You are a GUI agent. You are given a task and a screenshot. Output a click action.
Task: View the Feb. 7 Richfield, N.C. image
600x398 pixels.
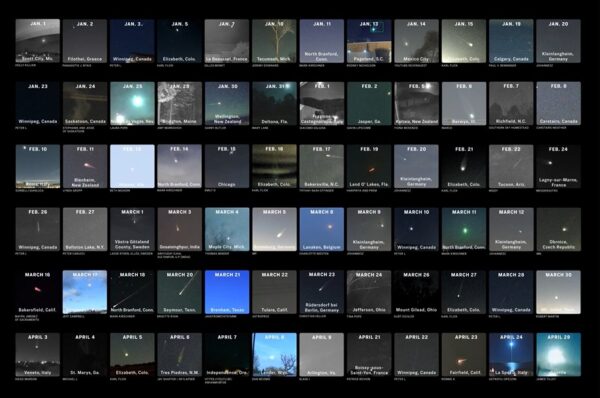pyautogui.click(x=511, y=103)
